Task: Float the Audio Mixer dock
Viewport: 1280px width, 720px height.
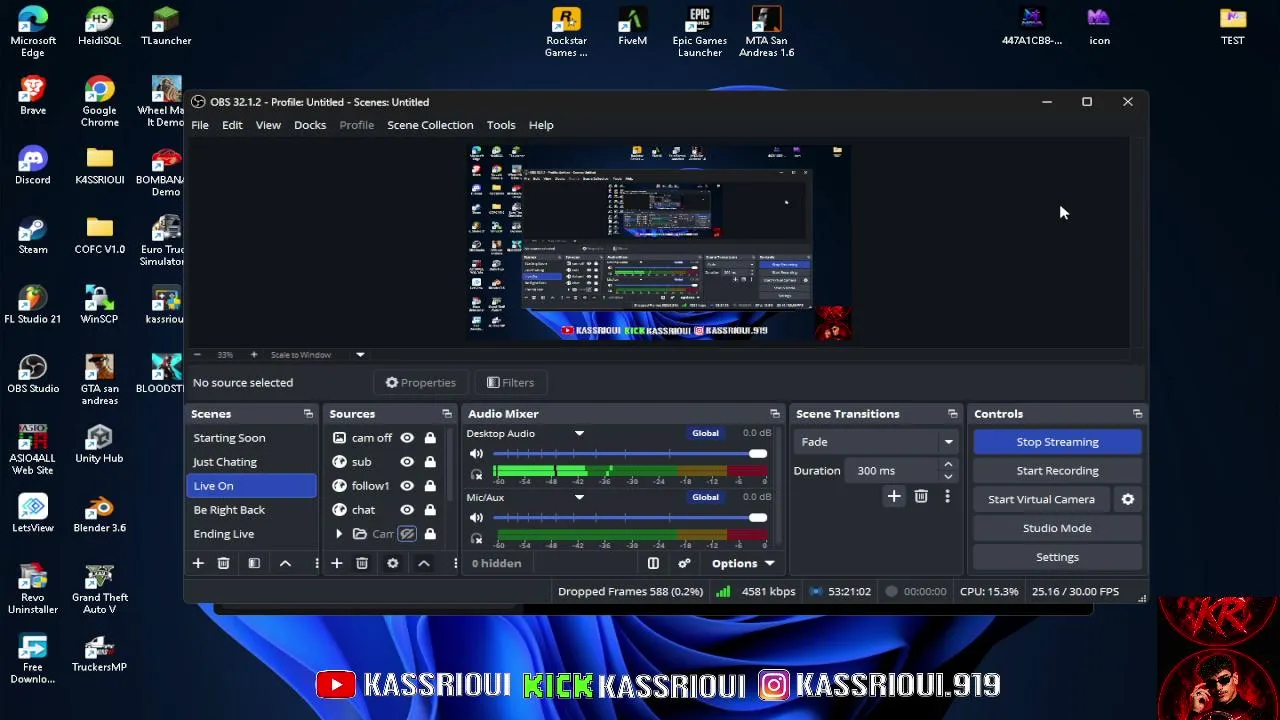Action: click(x=775, y=414)
